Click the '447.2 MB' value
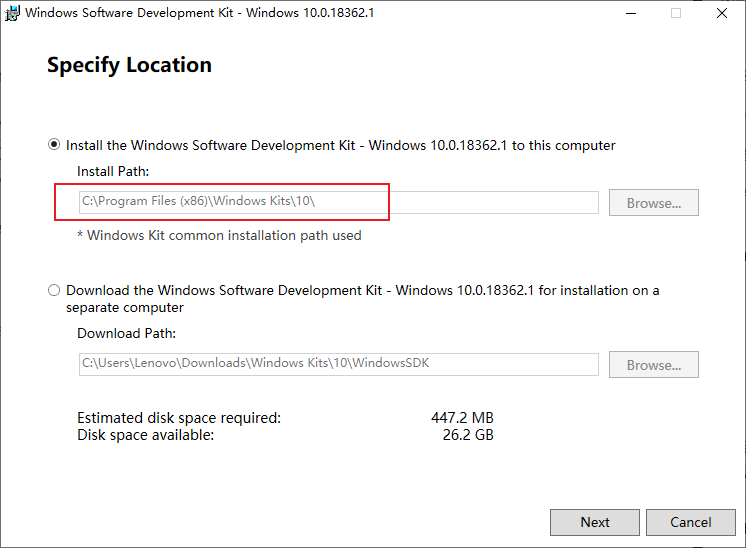 pos(462,418)
